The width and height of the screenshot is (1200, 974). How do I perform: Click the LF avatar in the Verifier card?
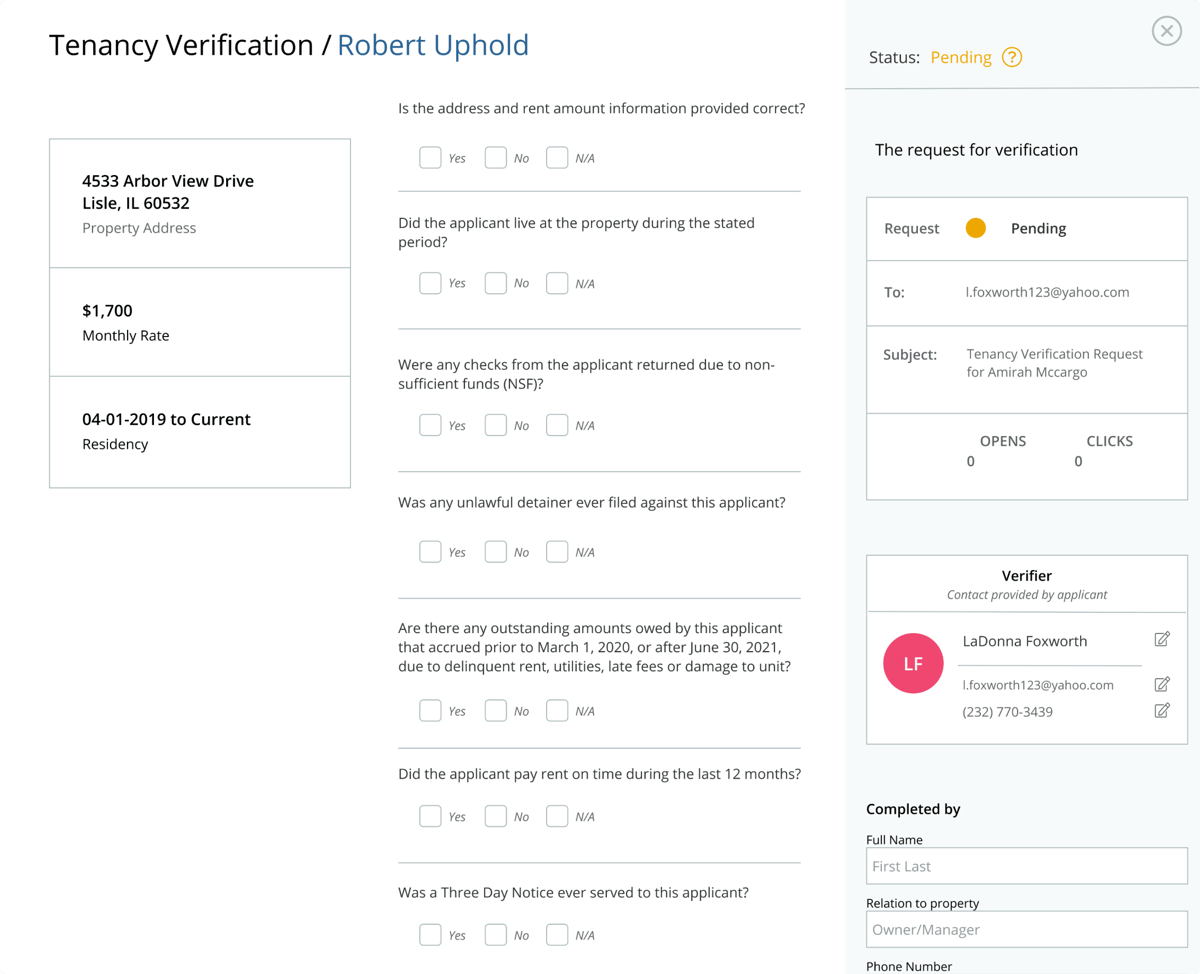tap(913, 663)
